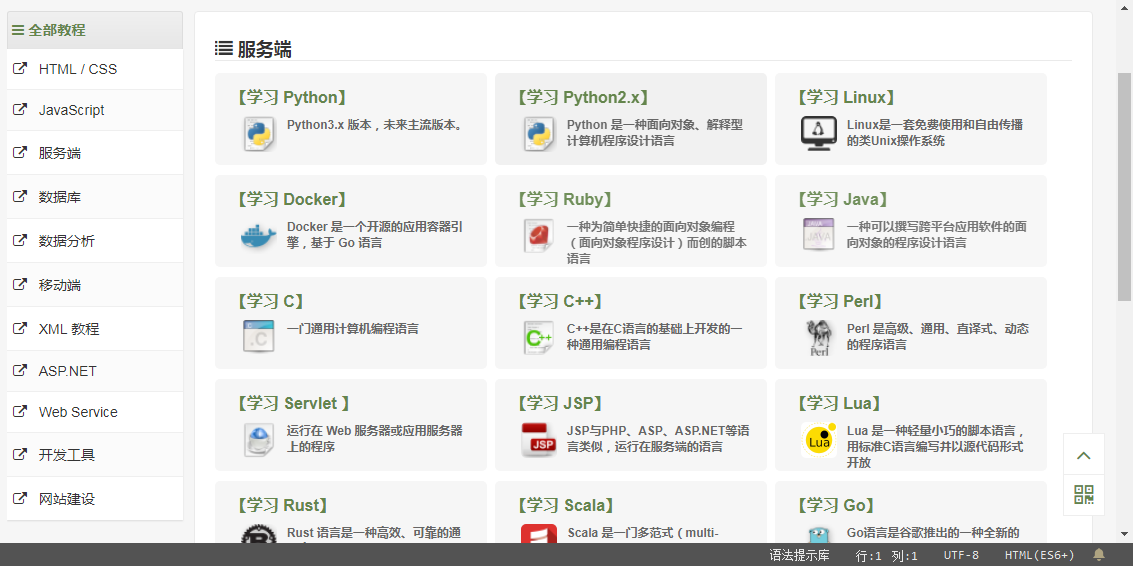This screenshot has width=1133, height=566.
Task: Click the external-link icon beside HTML / CSS
Action: (x=20, y=69)
